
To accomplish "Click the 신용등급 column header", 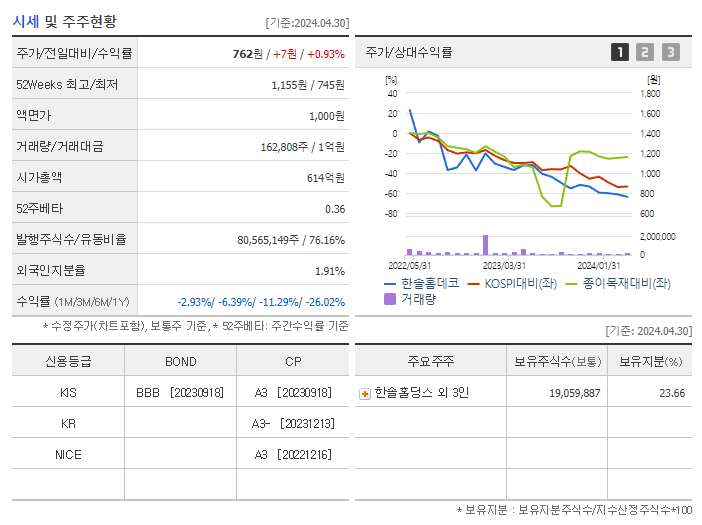I will tap(68, 361).
